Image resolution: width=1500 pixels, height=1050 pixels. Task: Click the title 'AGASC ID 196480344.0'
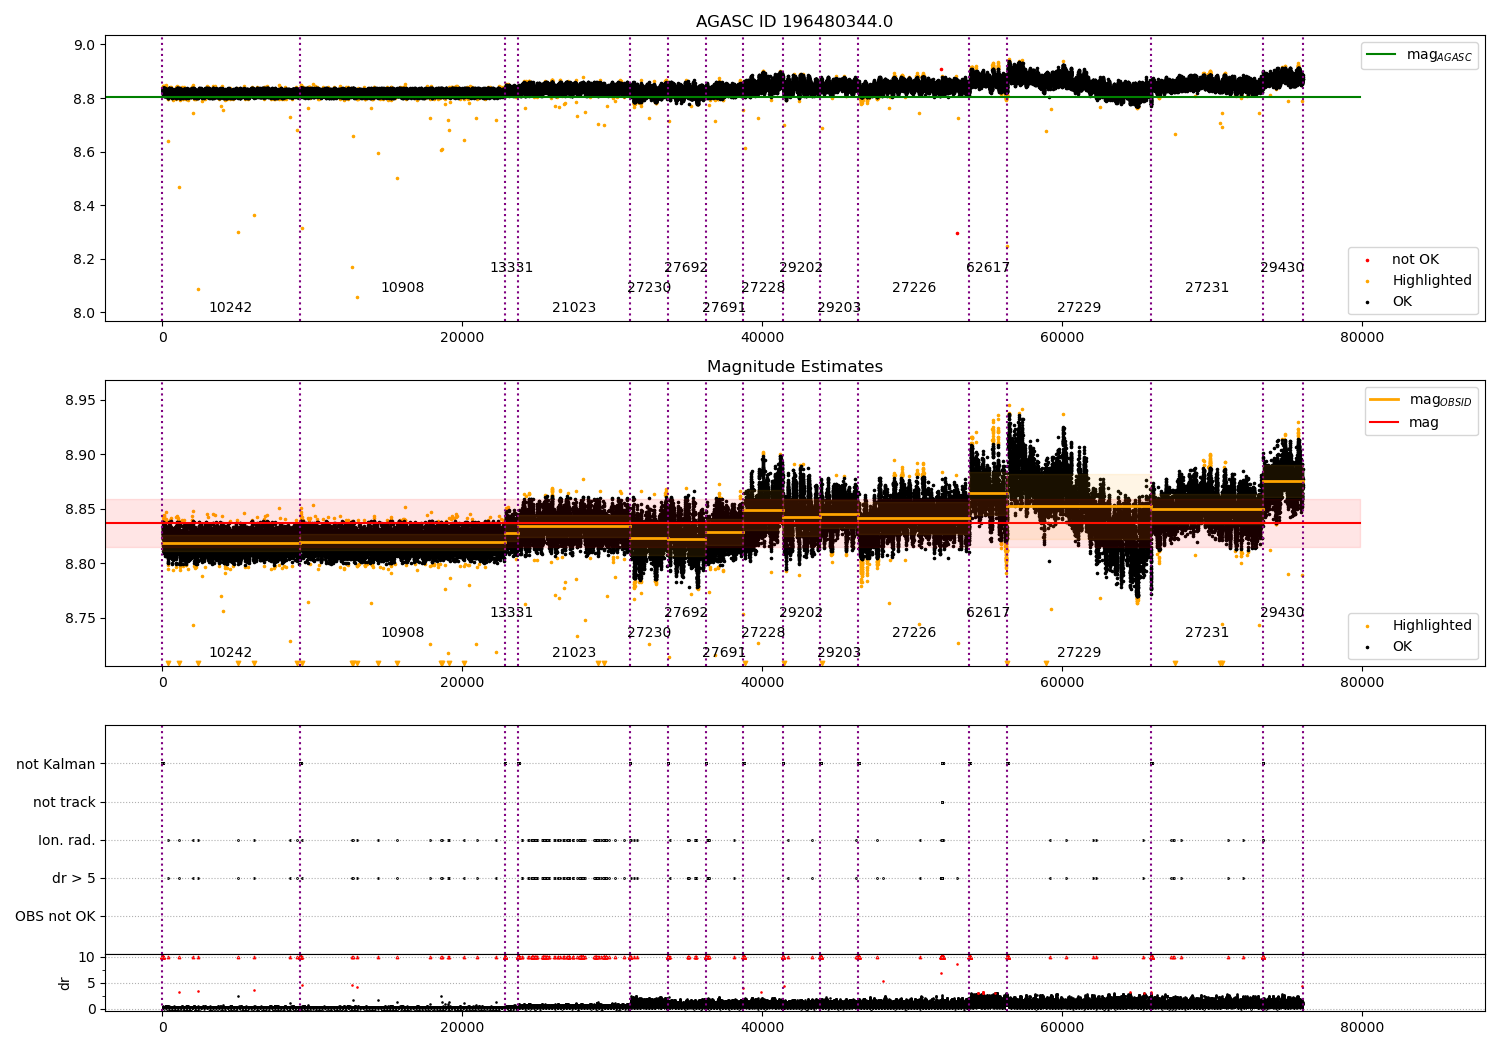pos(794,22)
